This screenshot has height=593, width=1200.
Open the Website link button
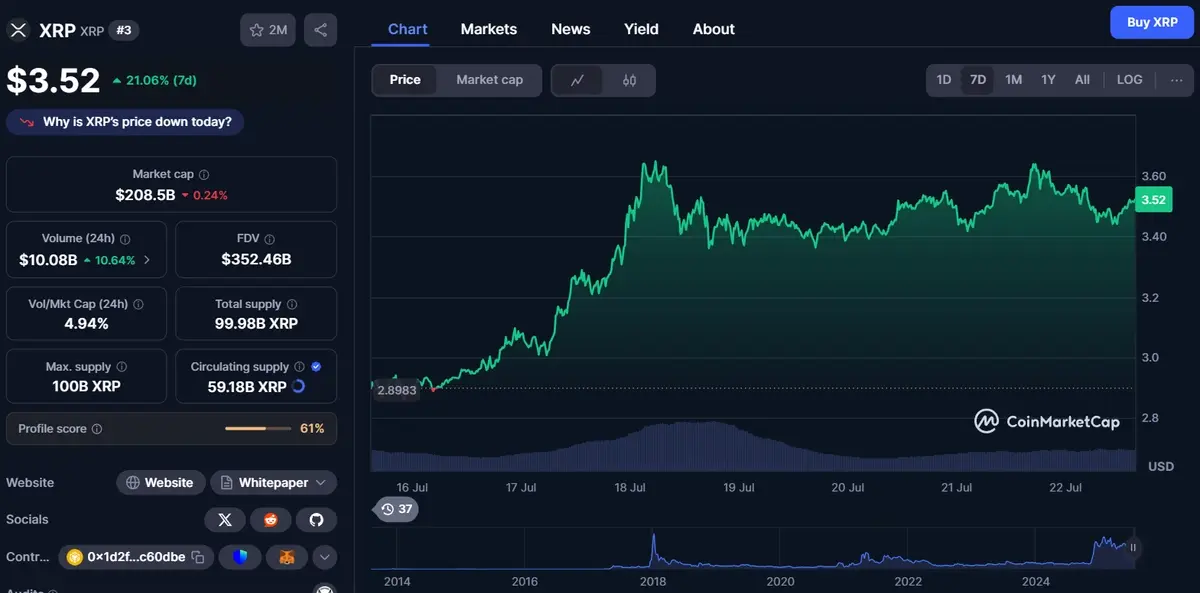(x=161, y=483)
